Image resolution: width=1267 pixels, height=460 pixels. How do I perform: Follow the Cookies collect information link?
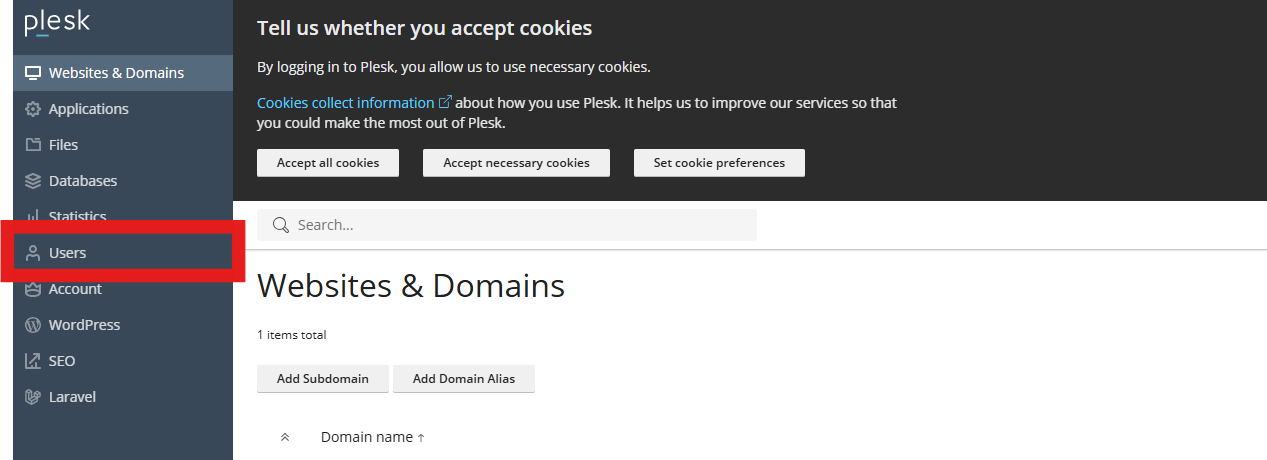(x=345, y=103)
